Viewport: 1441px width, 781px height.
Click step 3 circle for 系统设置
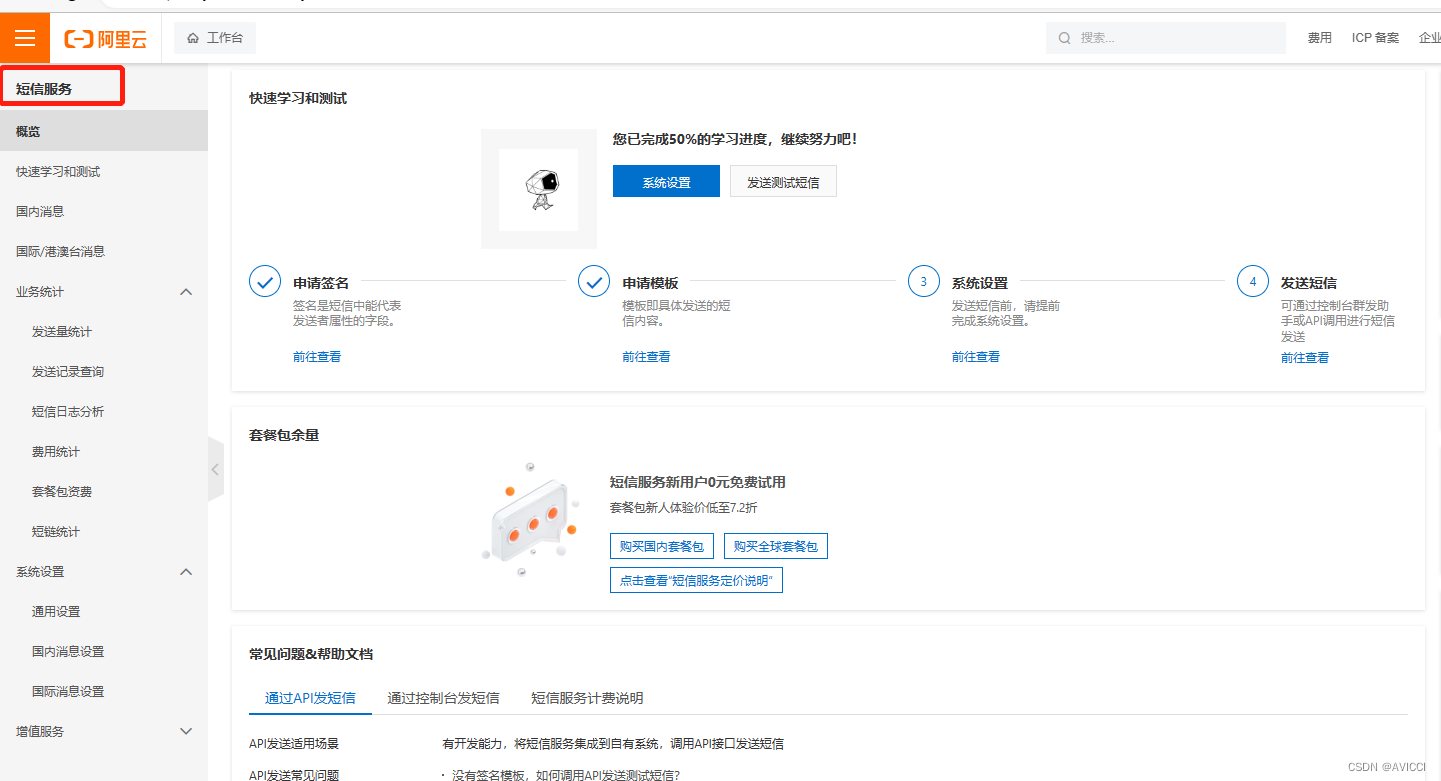[x=923, y=282]
